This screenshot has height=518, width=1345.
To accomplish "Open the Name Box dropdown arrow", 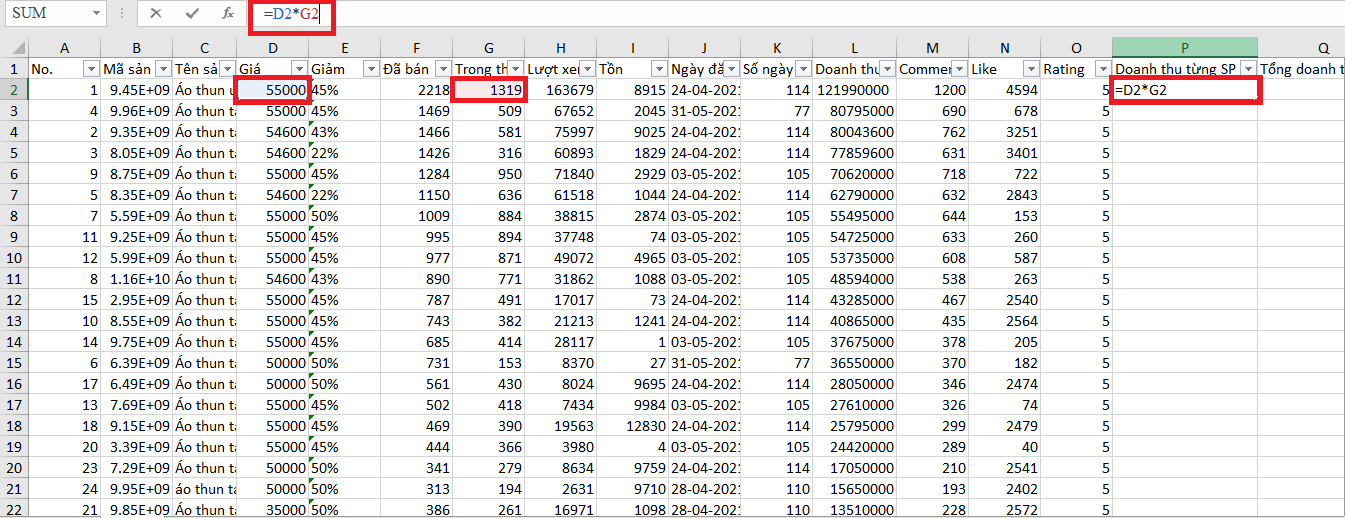I will tap(96, 14).
